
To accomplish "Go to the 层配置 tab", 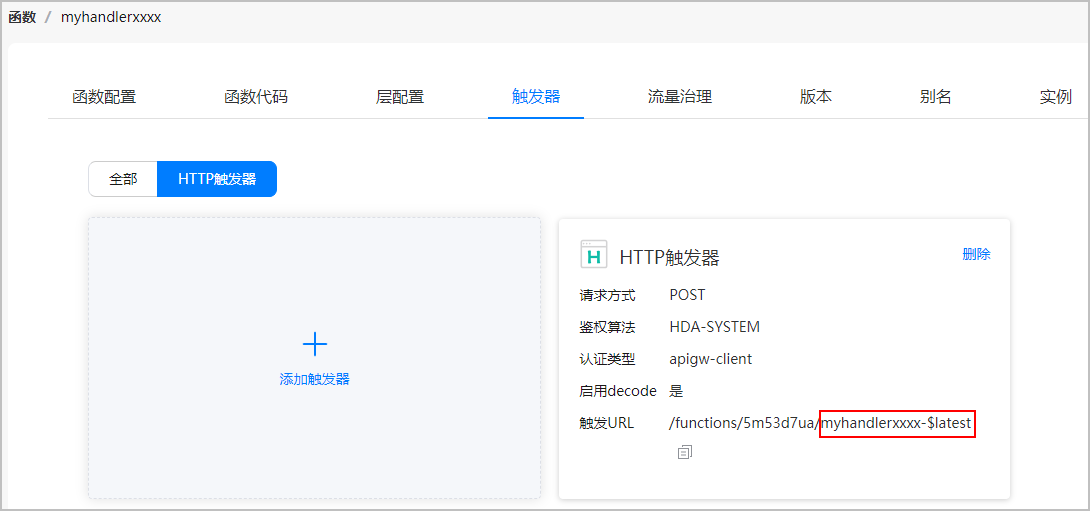I will point(400,97).
